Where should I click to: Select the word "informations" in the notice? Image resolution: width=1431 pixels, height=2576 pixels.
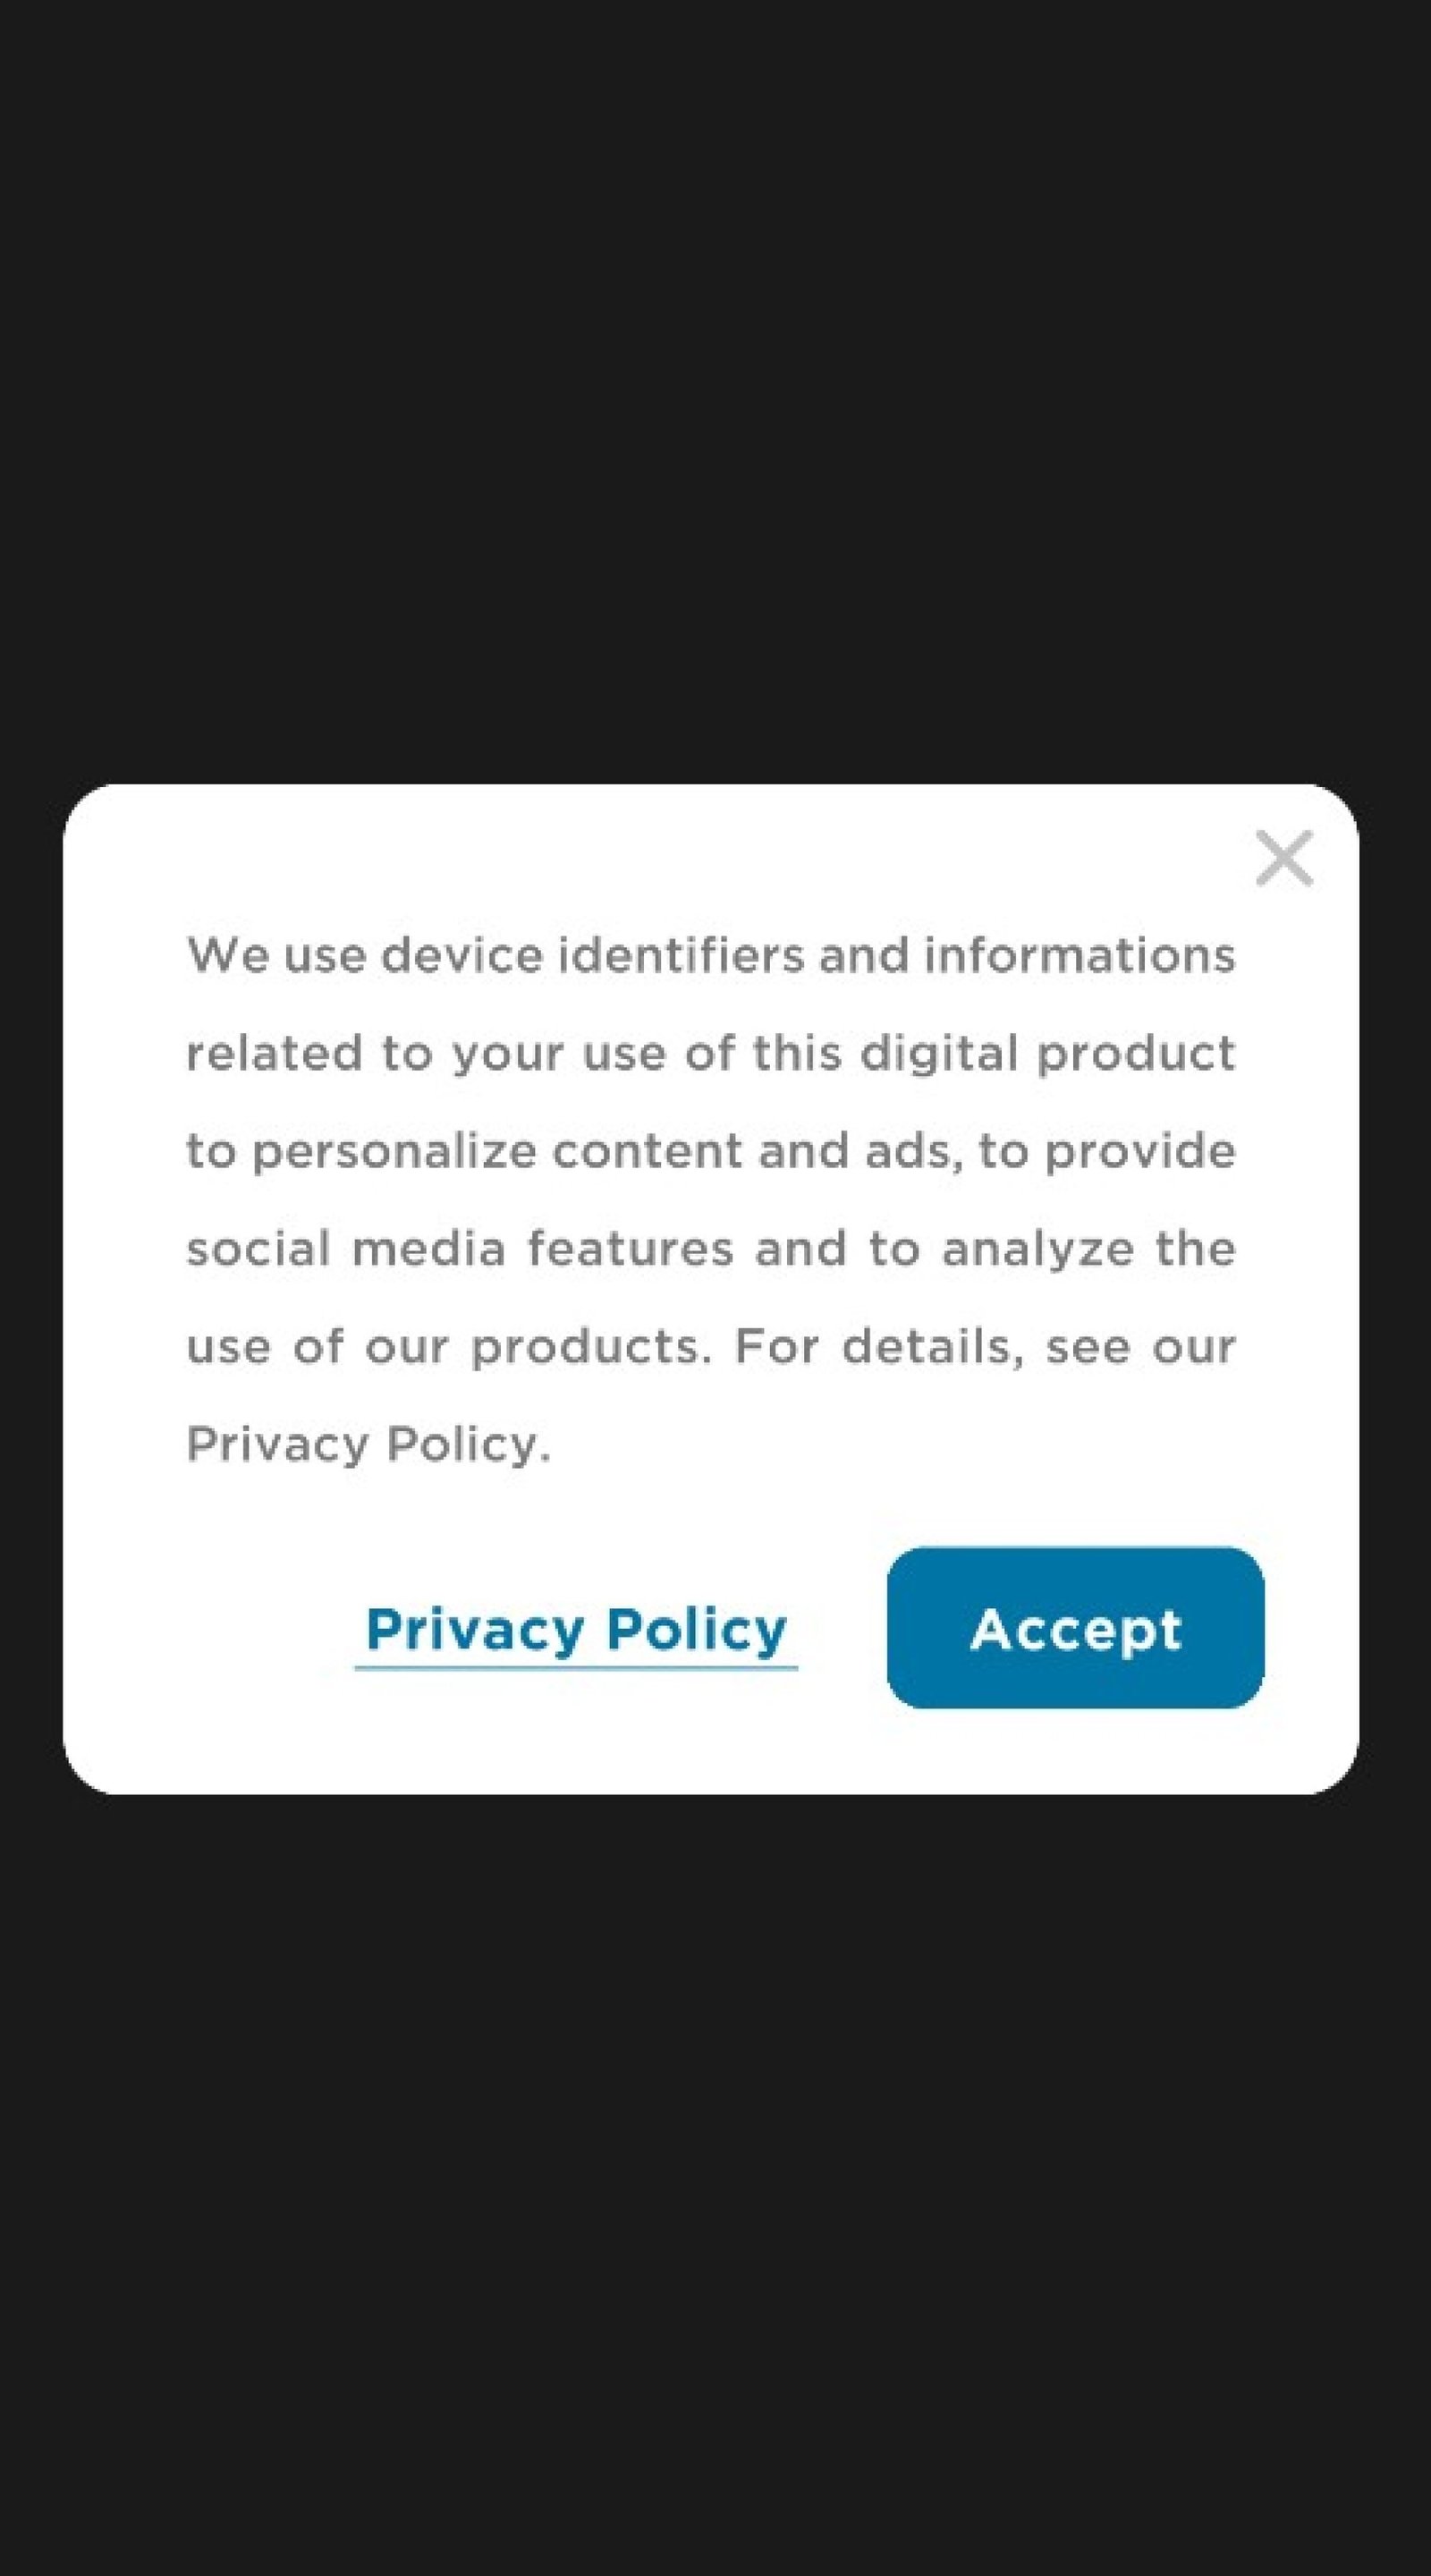(x=1080, y=955)
